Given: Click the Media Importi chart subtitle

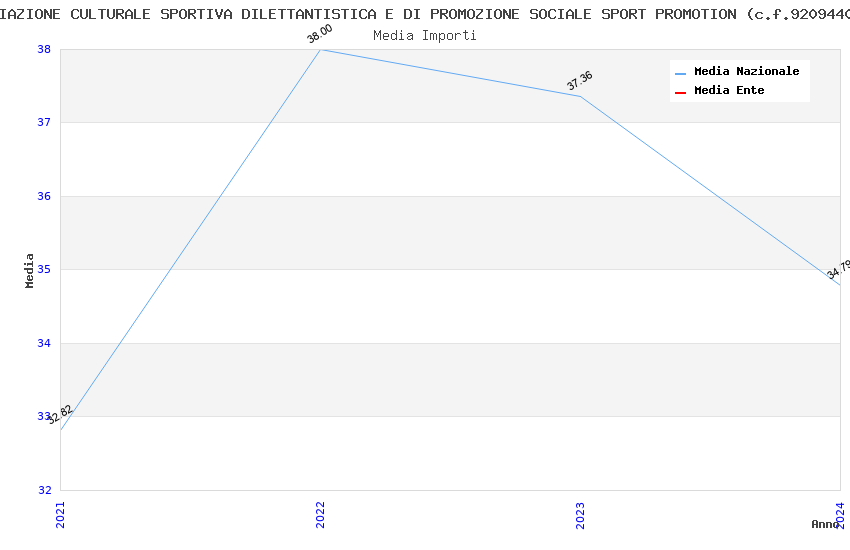Looking at the screenshot, I should pos(425,35).
